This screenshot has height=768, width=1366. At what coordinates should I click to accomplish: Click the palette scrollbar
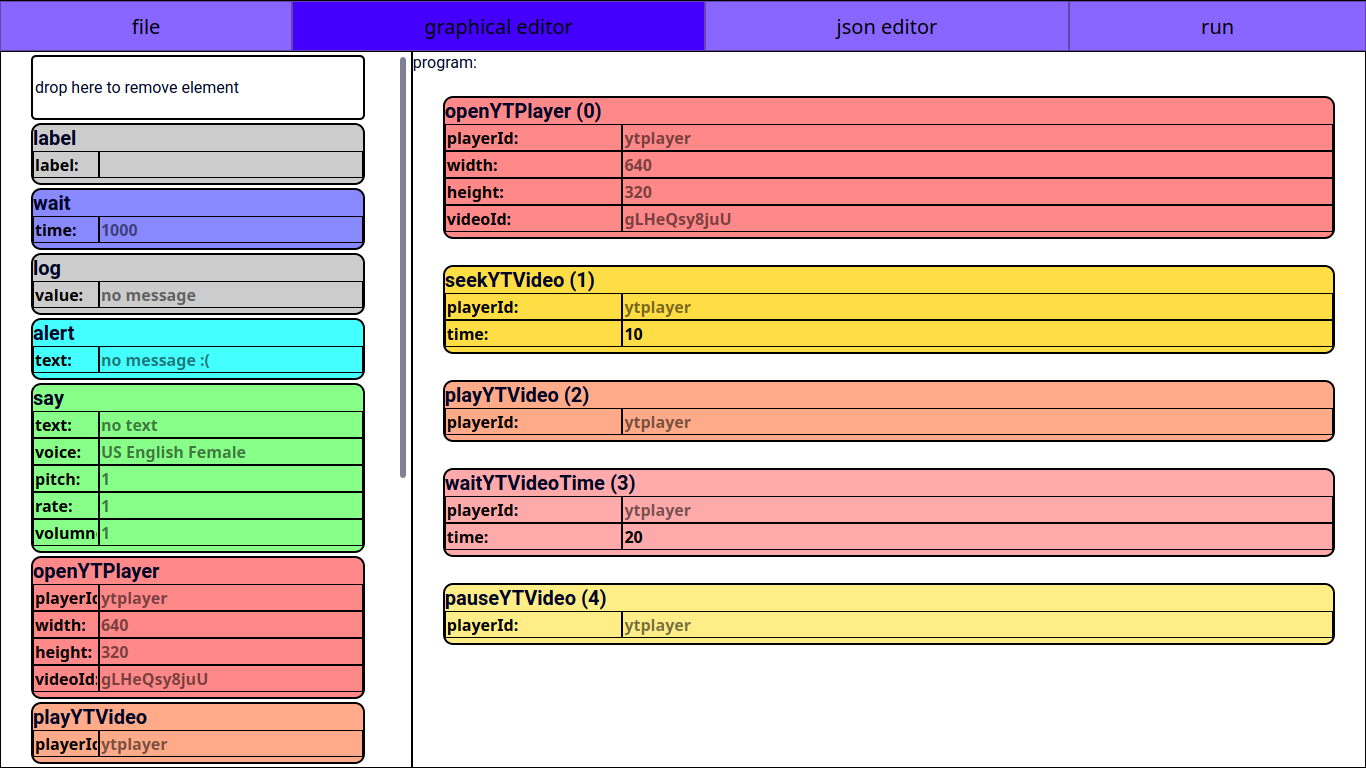click(403, 268)
